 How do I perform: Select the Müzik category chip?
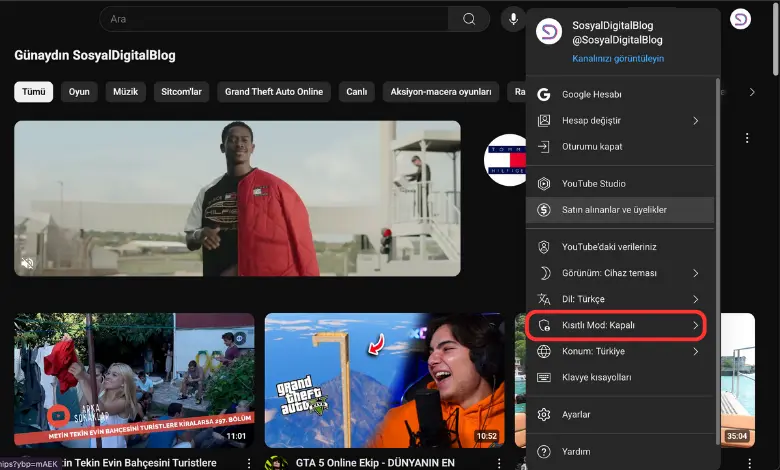(x=125, y=92)
